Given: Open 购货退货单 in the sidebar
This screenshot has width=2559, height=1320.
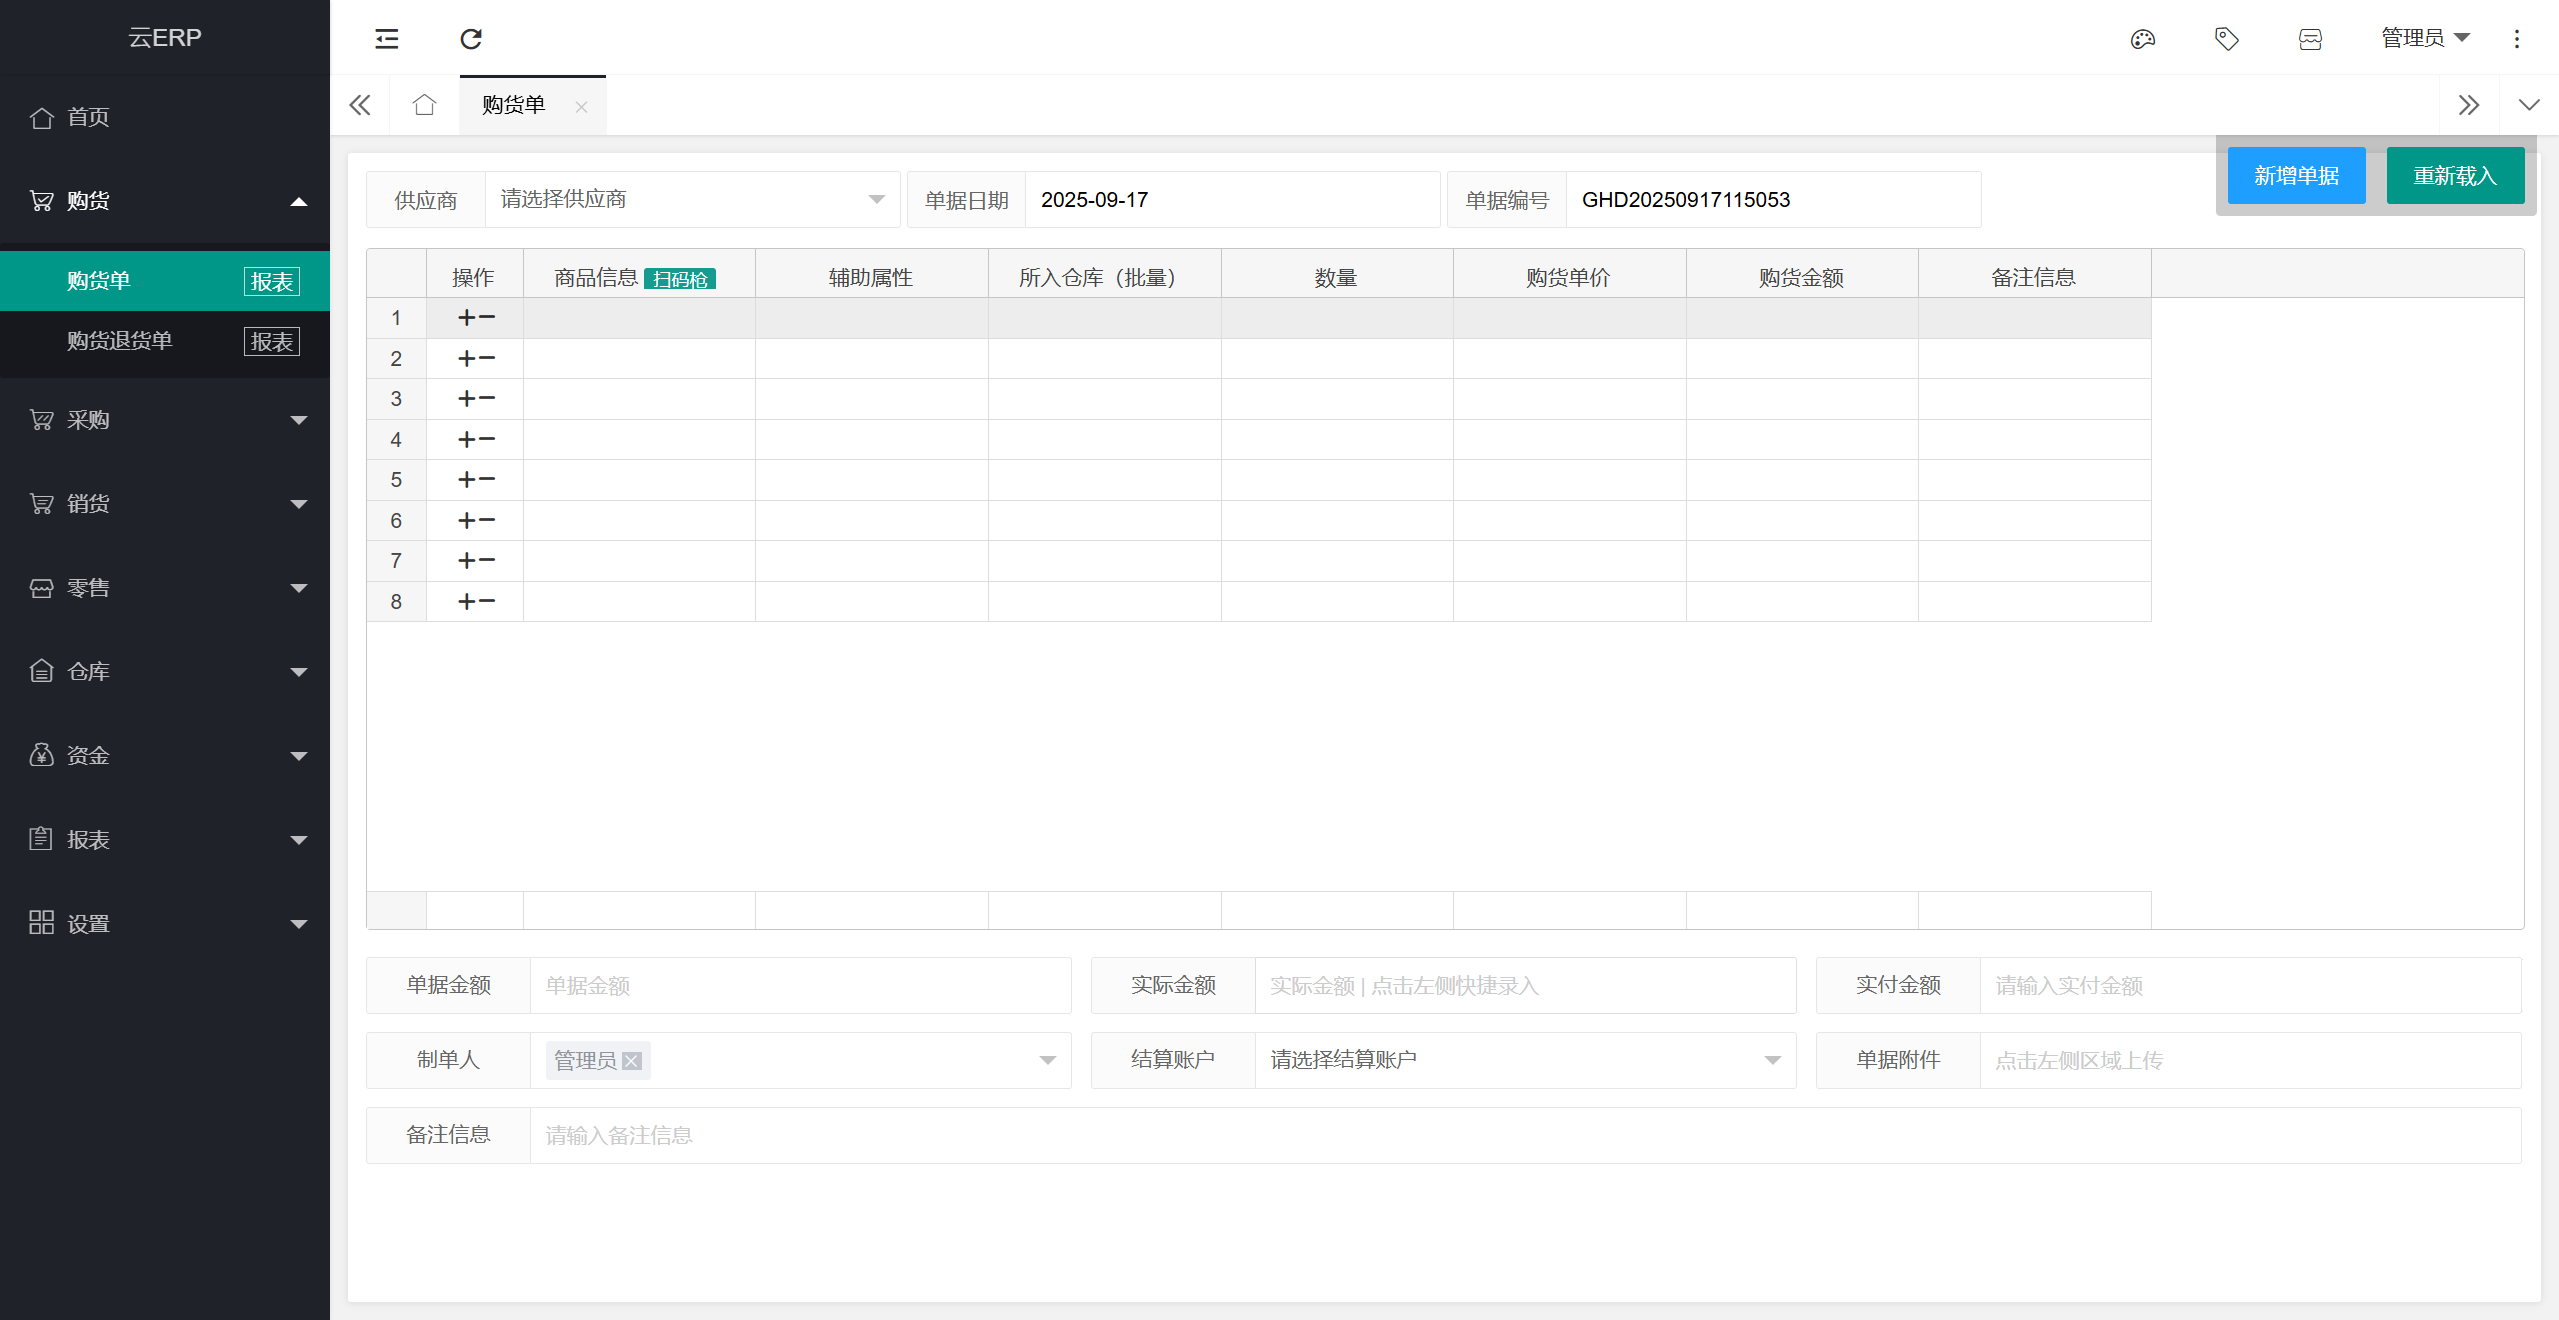Looking at the screenshot, I should (x=120, y=341).
